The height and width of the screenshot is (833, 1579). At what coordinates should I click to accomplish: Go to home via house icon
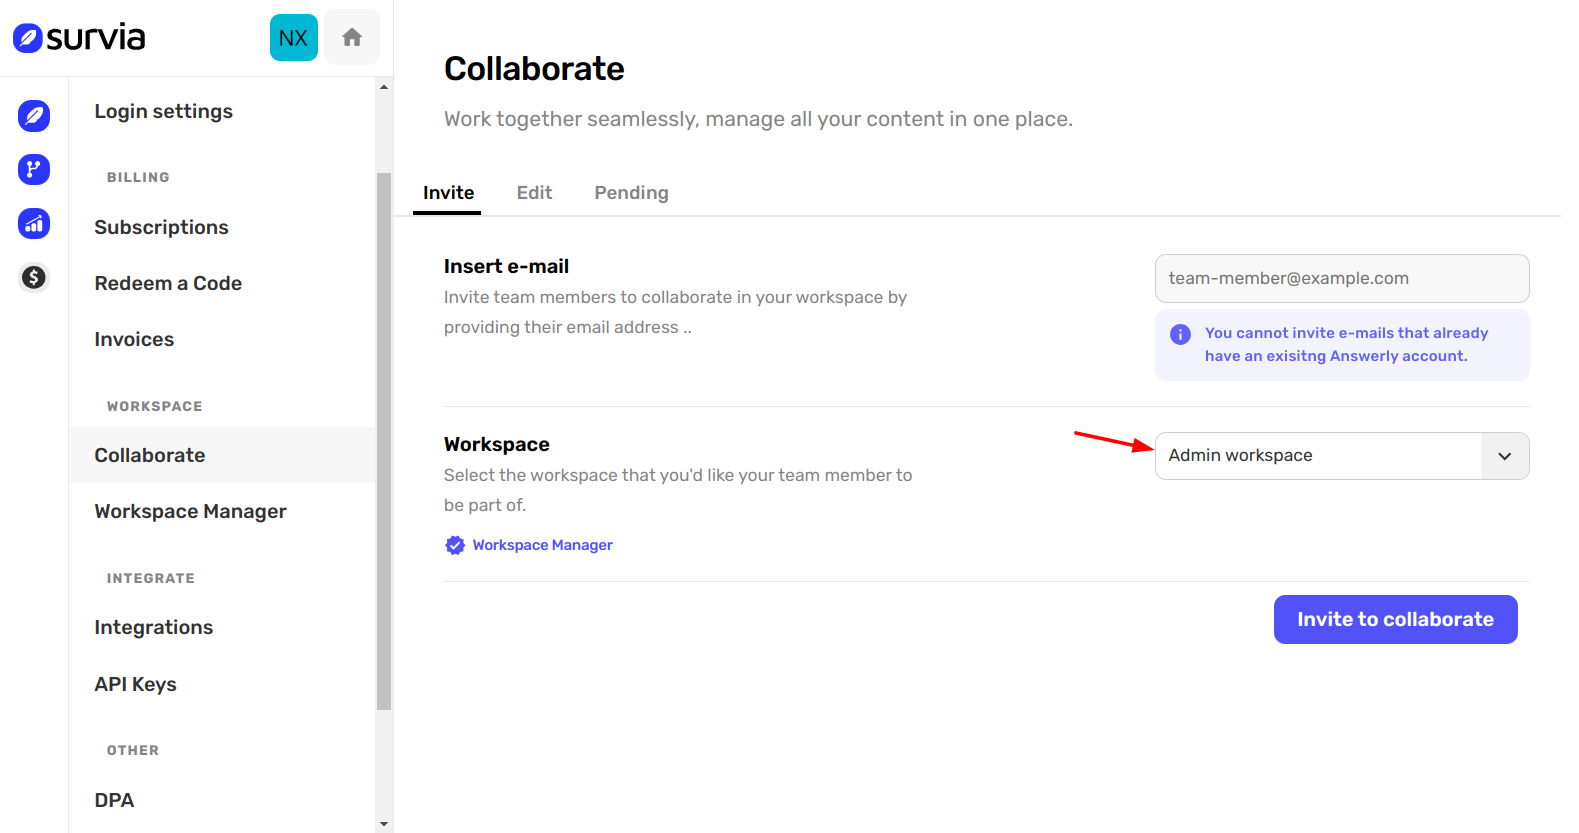351,38
